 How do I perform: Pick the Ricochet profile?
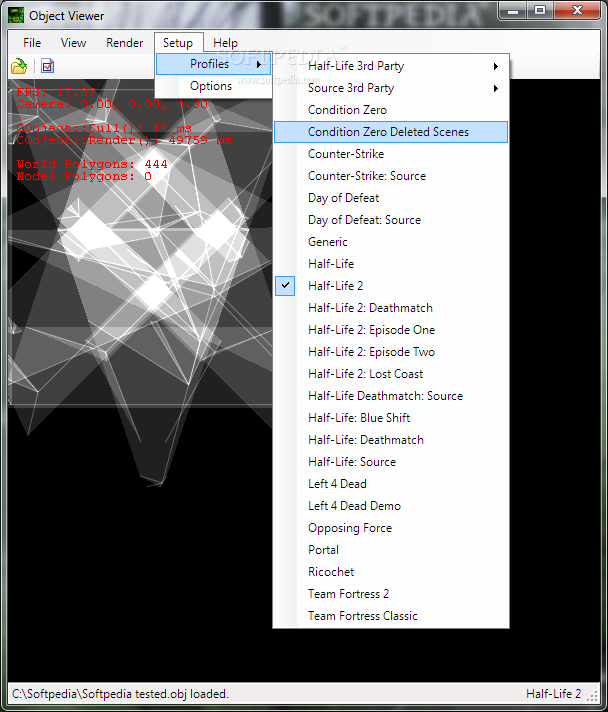pos(391,572)
